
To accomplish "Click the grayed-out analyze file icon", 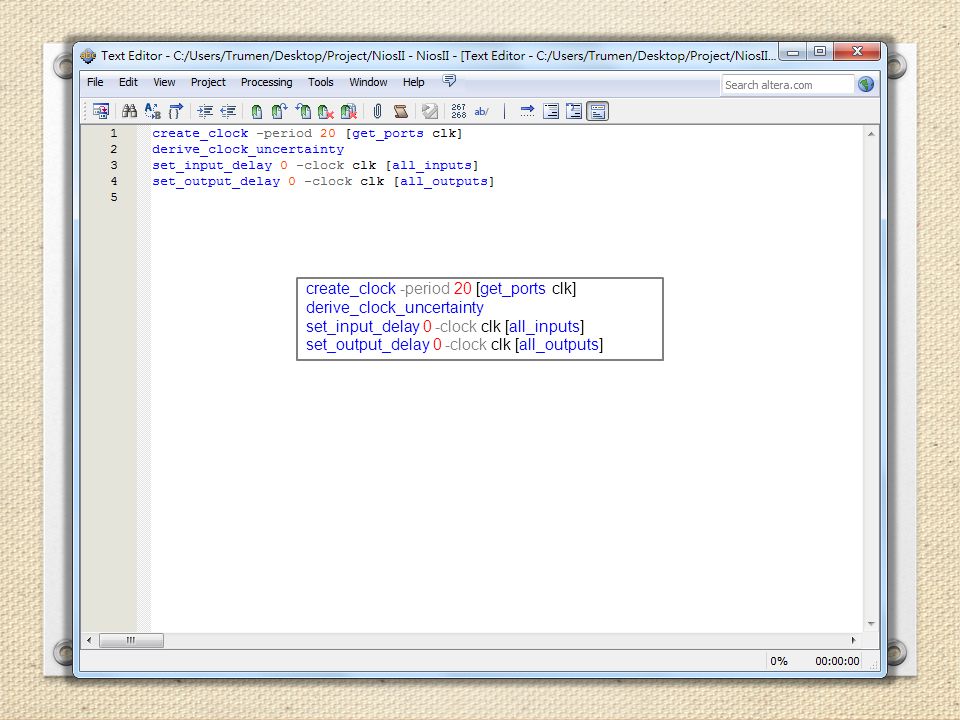I will (430, 111).
